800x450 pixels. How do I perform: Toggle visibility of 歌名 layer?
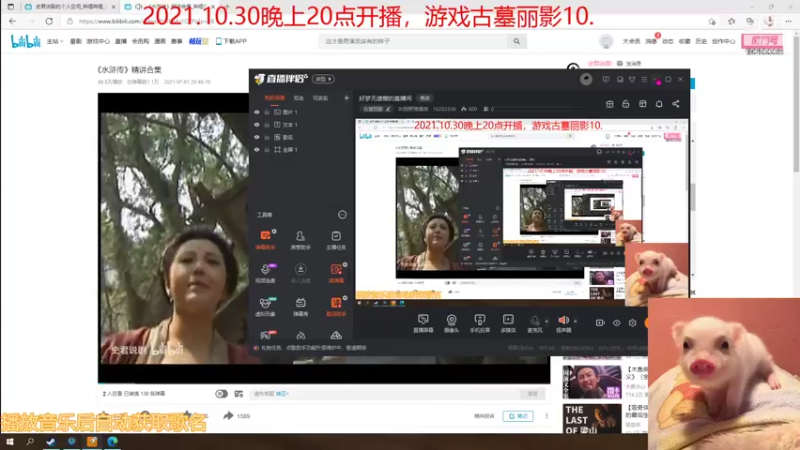pos(257,137)
